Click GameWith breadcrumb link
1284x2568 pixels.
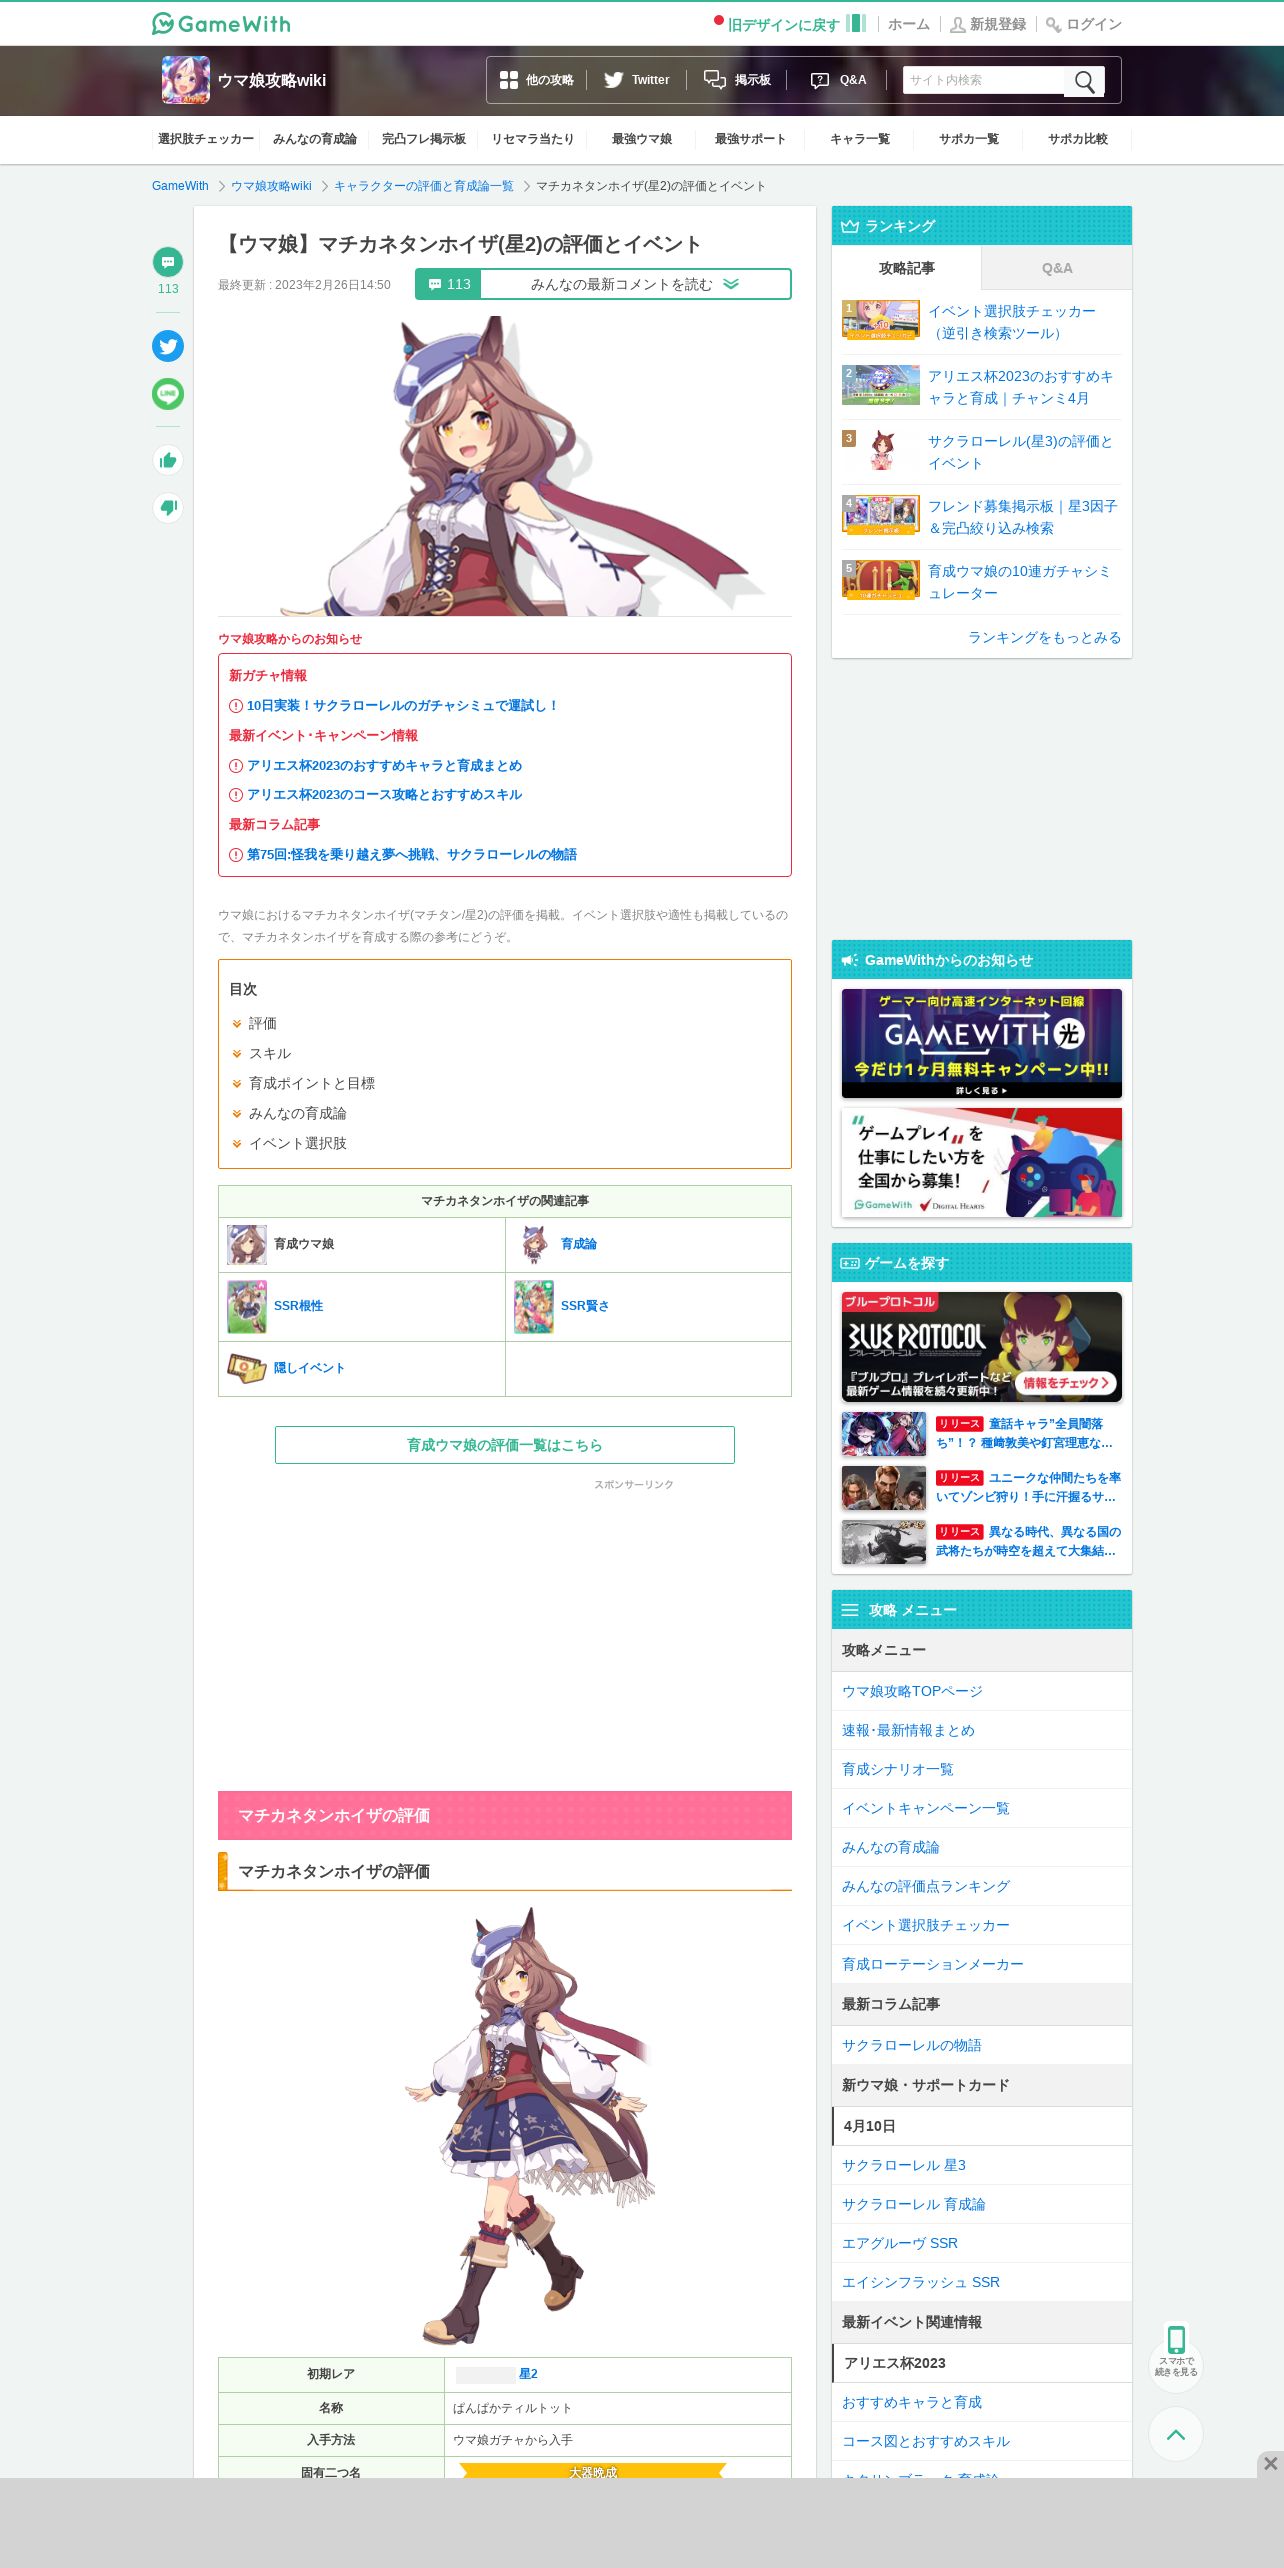(180, 186)
